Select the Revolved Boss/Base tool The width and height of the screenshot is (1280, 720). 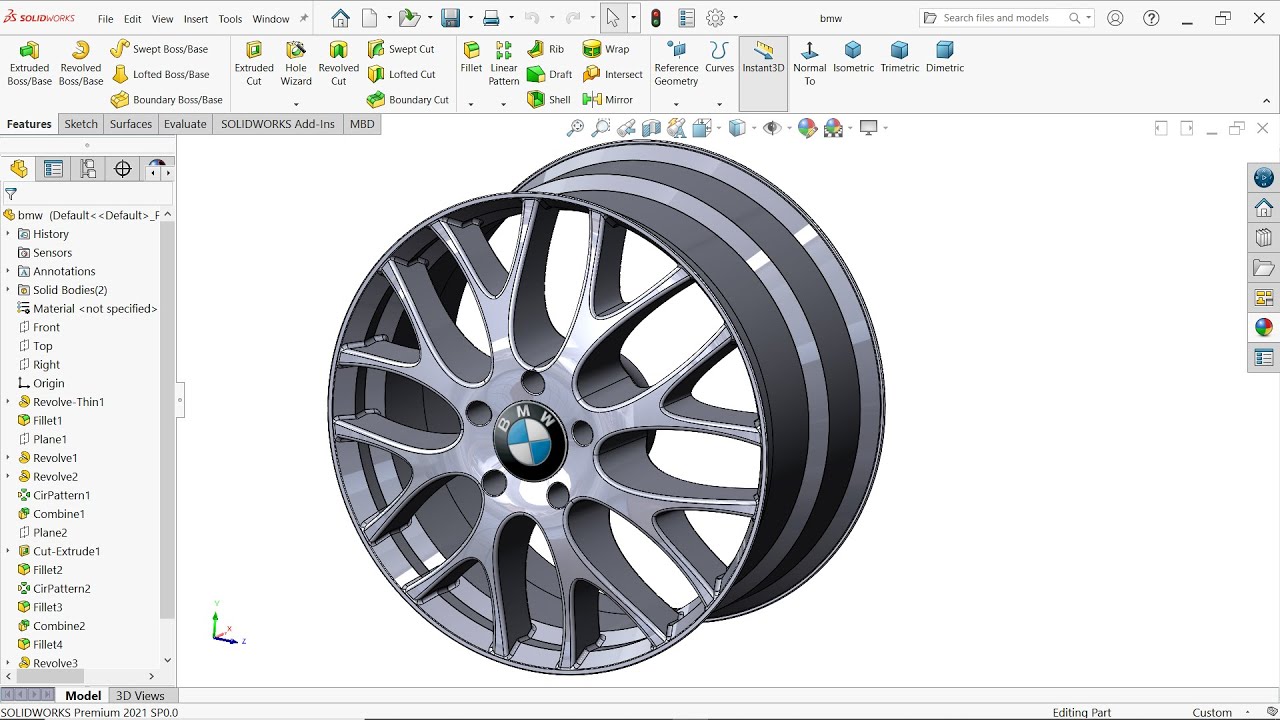coord(81,64)
